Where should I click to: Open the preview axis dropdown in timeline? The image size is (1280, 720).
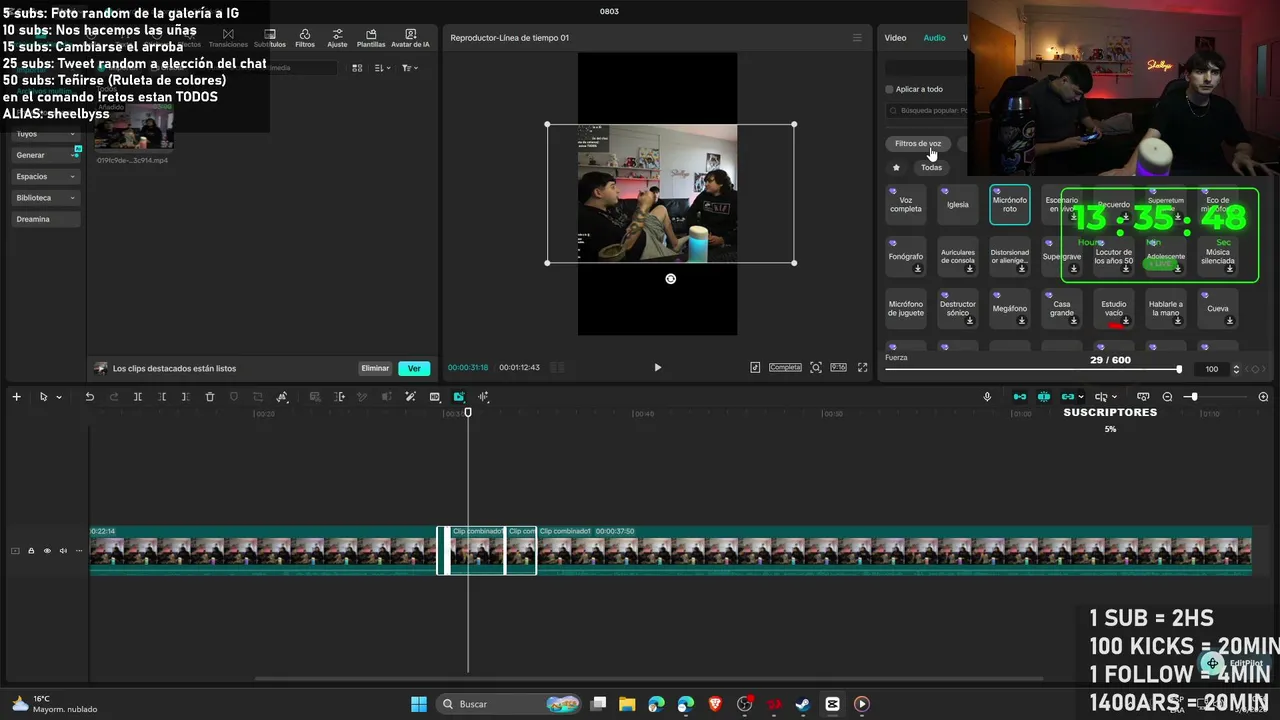[x=1115, y=397]
